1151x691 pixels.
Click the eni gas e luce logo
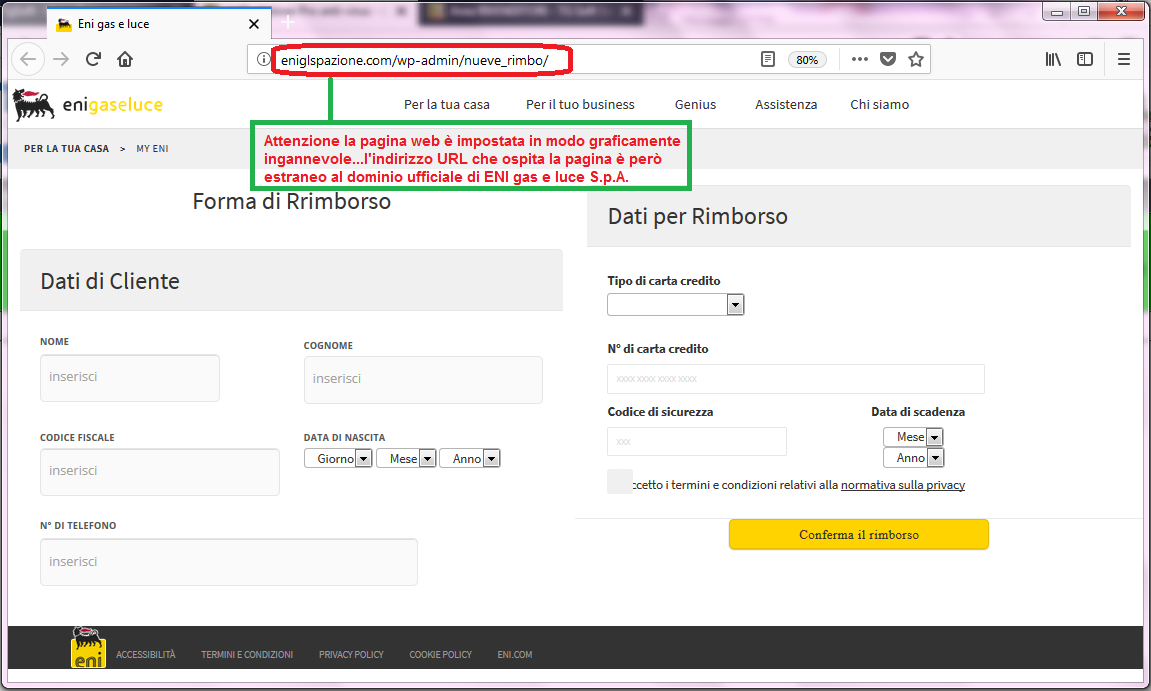(x=88, y=105)
